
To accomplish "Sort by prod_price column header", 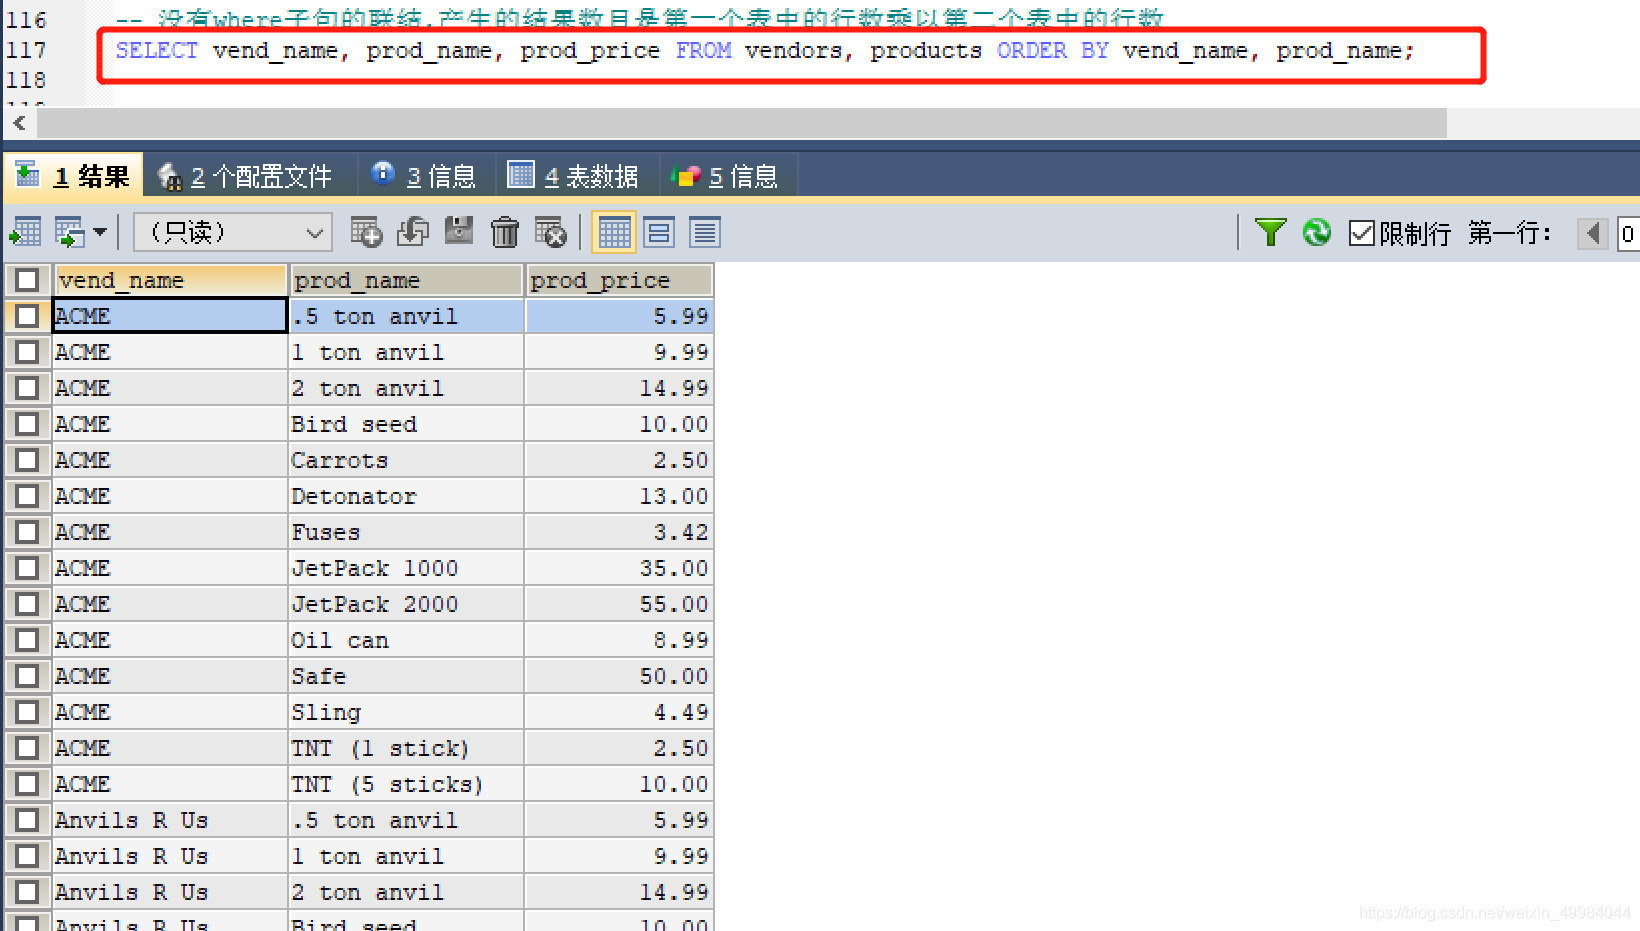I will pyautogui.click(x=619, y=280).
